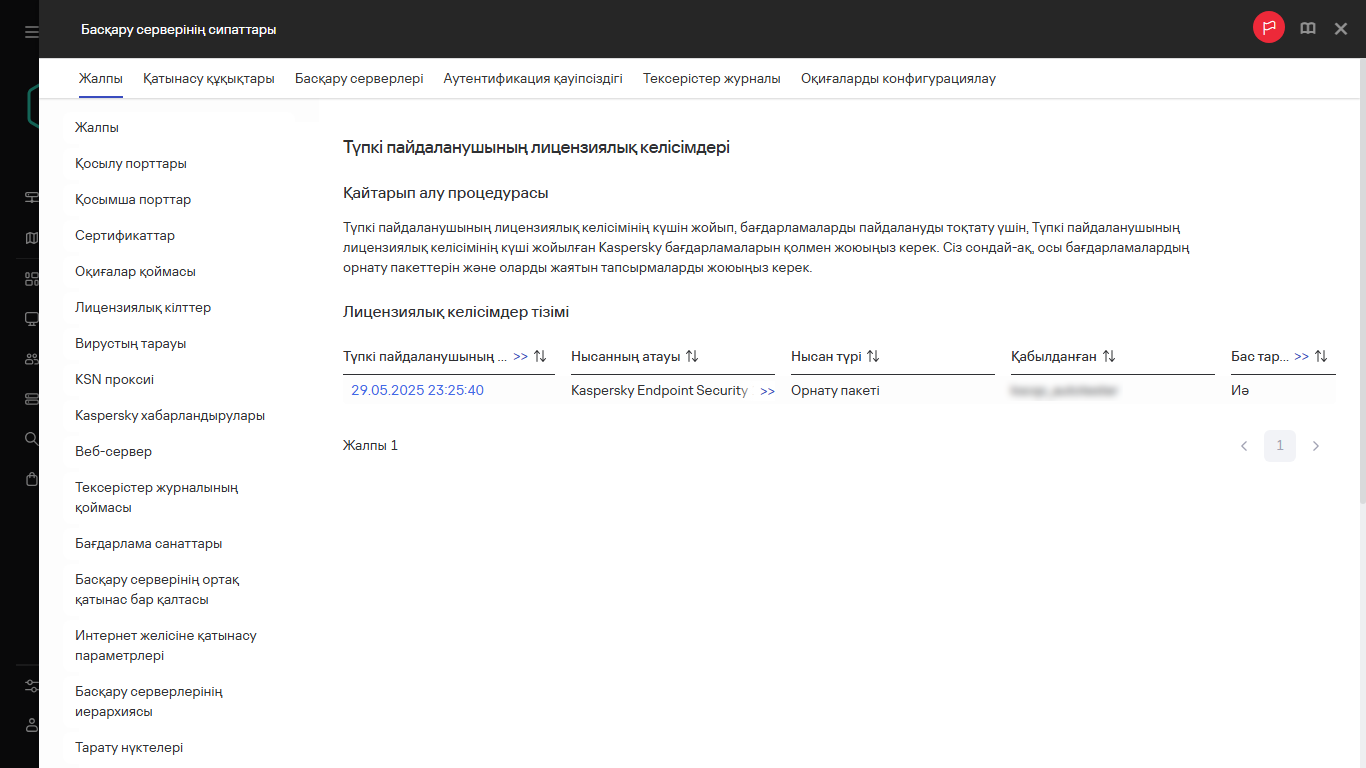Image resolution: width=1366 pixels, height=768 pixels.
Task: Sort by Қабылданған column
Action: coord(1108,357)
